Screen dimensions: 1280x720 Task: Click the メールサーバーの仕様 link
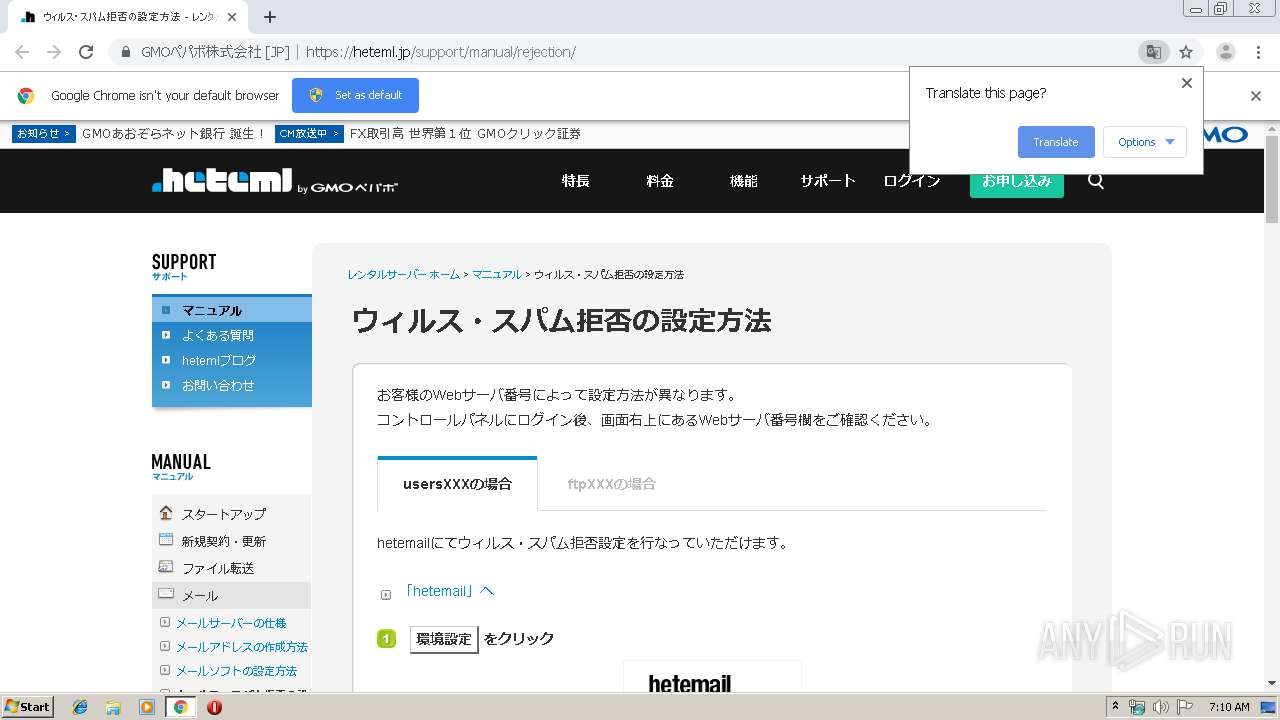pyautogui.click(x=231, y=623)
